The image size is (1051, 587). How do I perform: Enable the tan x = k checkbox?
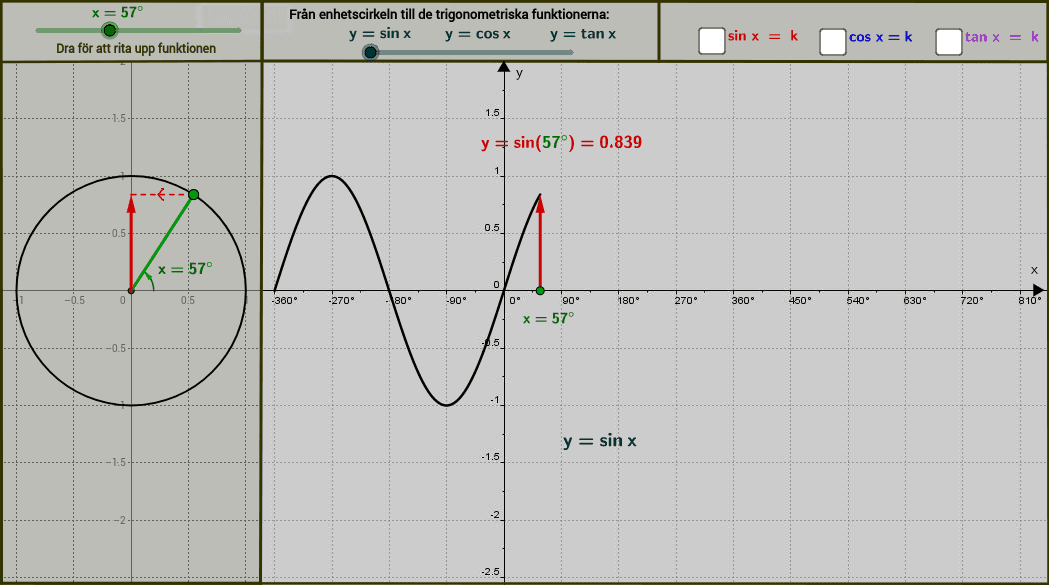pyautogui.click(x=948, y=42)
